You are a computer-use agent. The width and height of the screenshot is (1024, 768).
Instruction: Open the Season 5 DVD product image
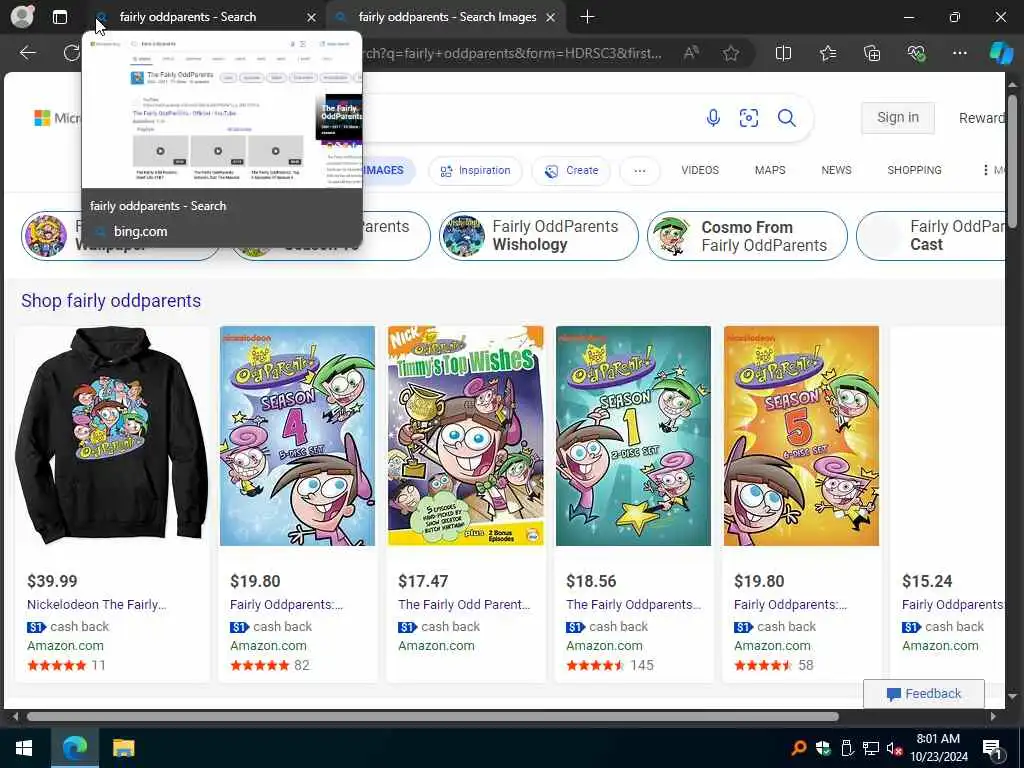(801, 436)
